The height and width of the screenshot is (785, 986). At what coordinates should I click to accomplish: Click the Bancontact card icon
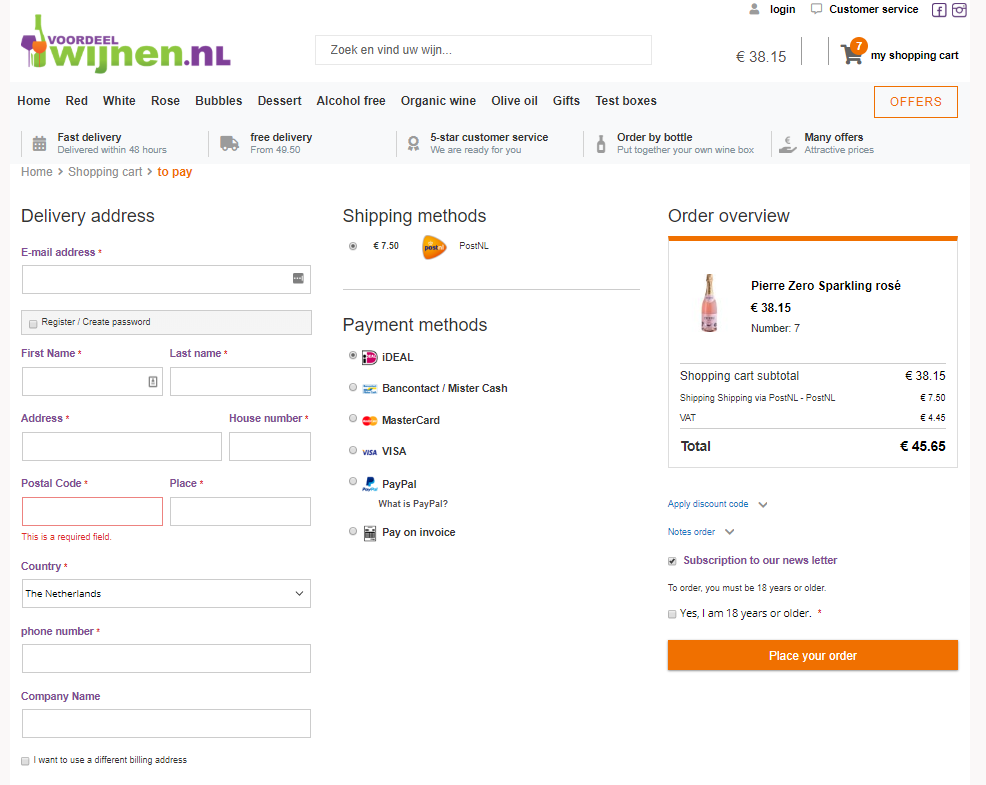[x=370, y=389]
